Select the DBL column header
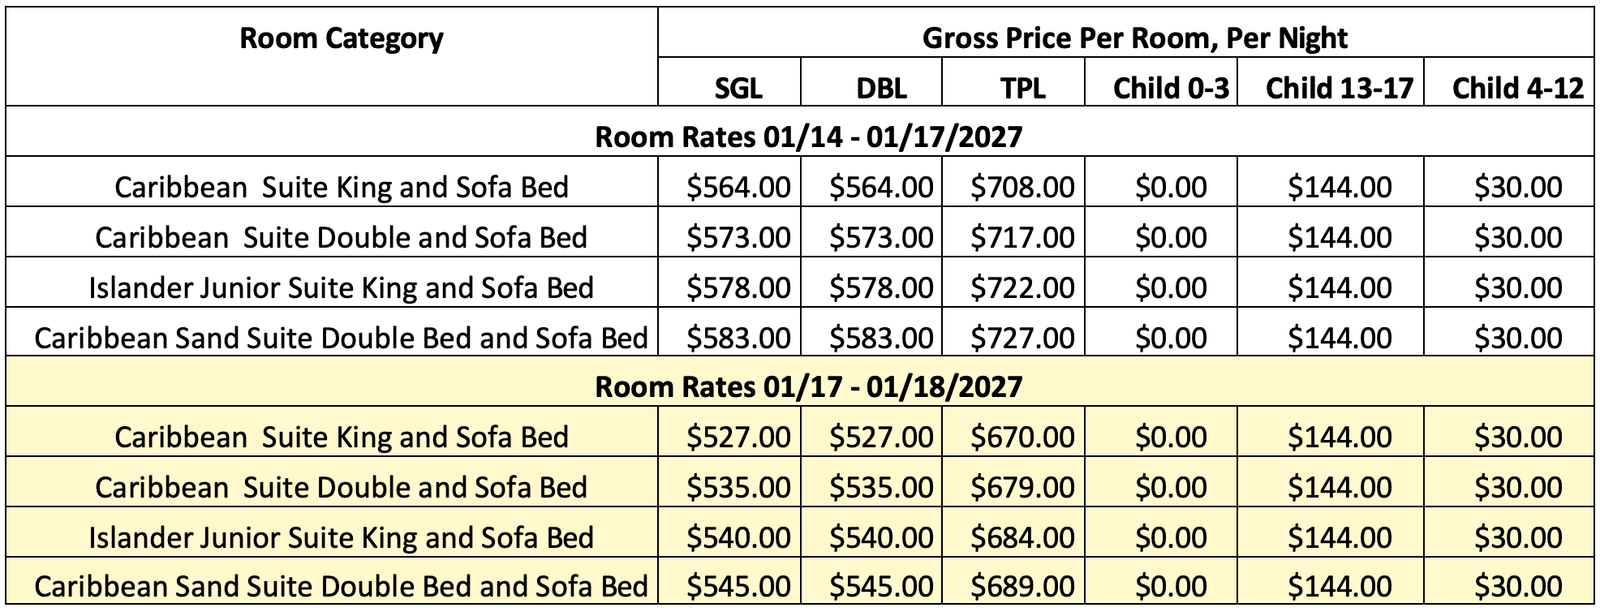 click(881, 88)
